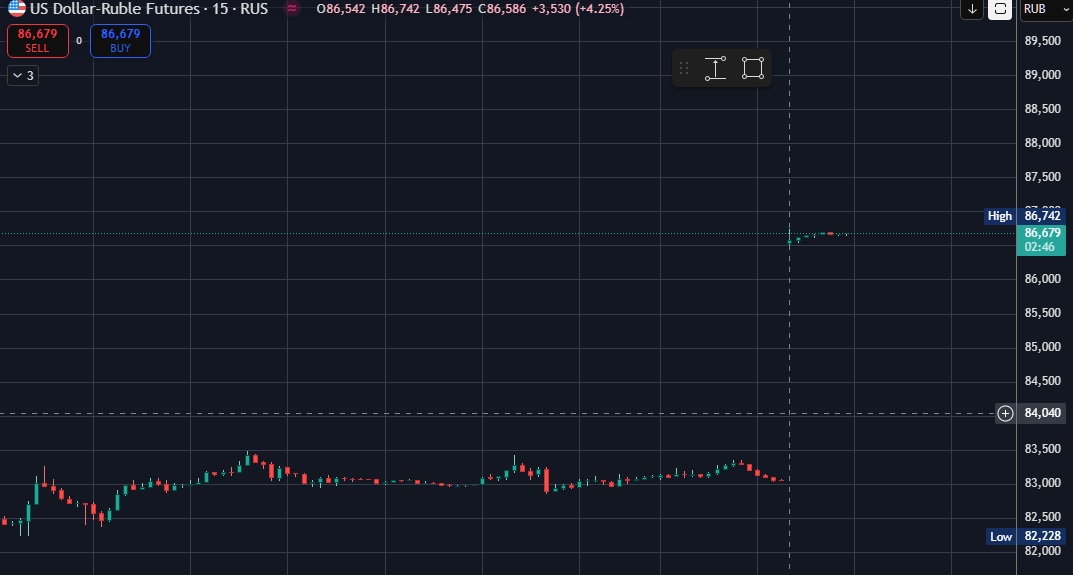Click the Low 82,228 price label
This screenshot has width=1073, height=575.
(x=1014, y=537)
